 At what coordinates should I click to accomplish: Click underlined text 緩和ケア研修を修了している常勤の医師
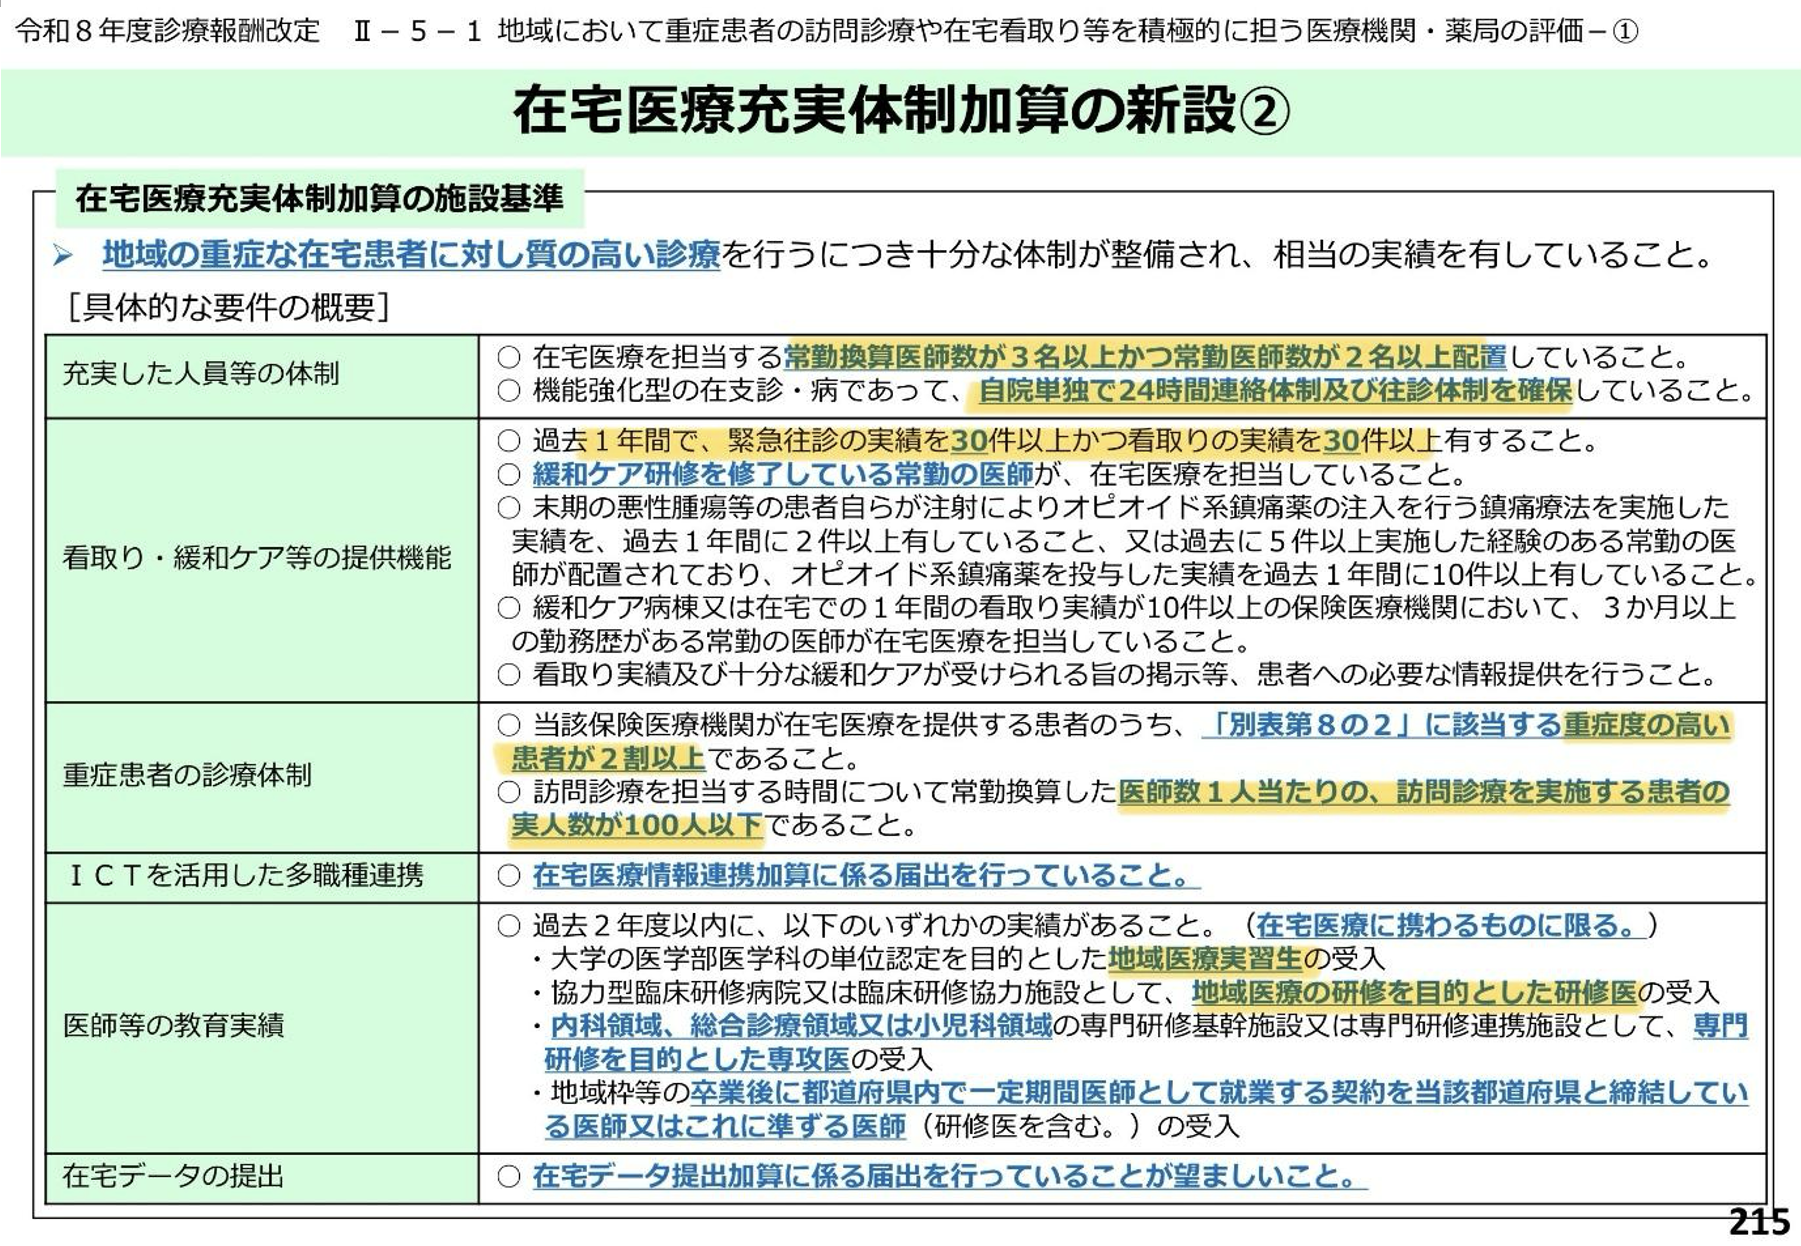[x=783, y=474]
